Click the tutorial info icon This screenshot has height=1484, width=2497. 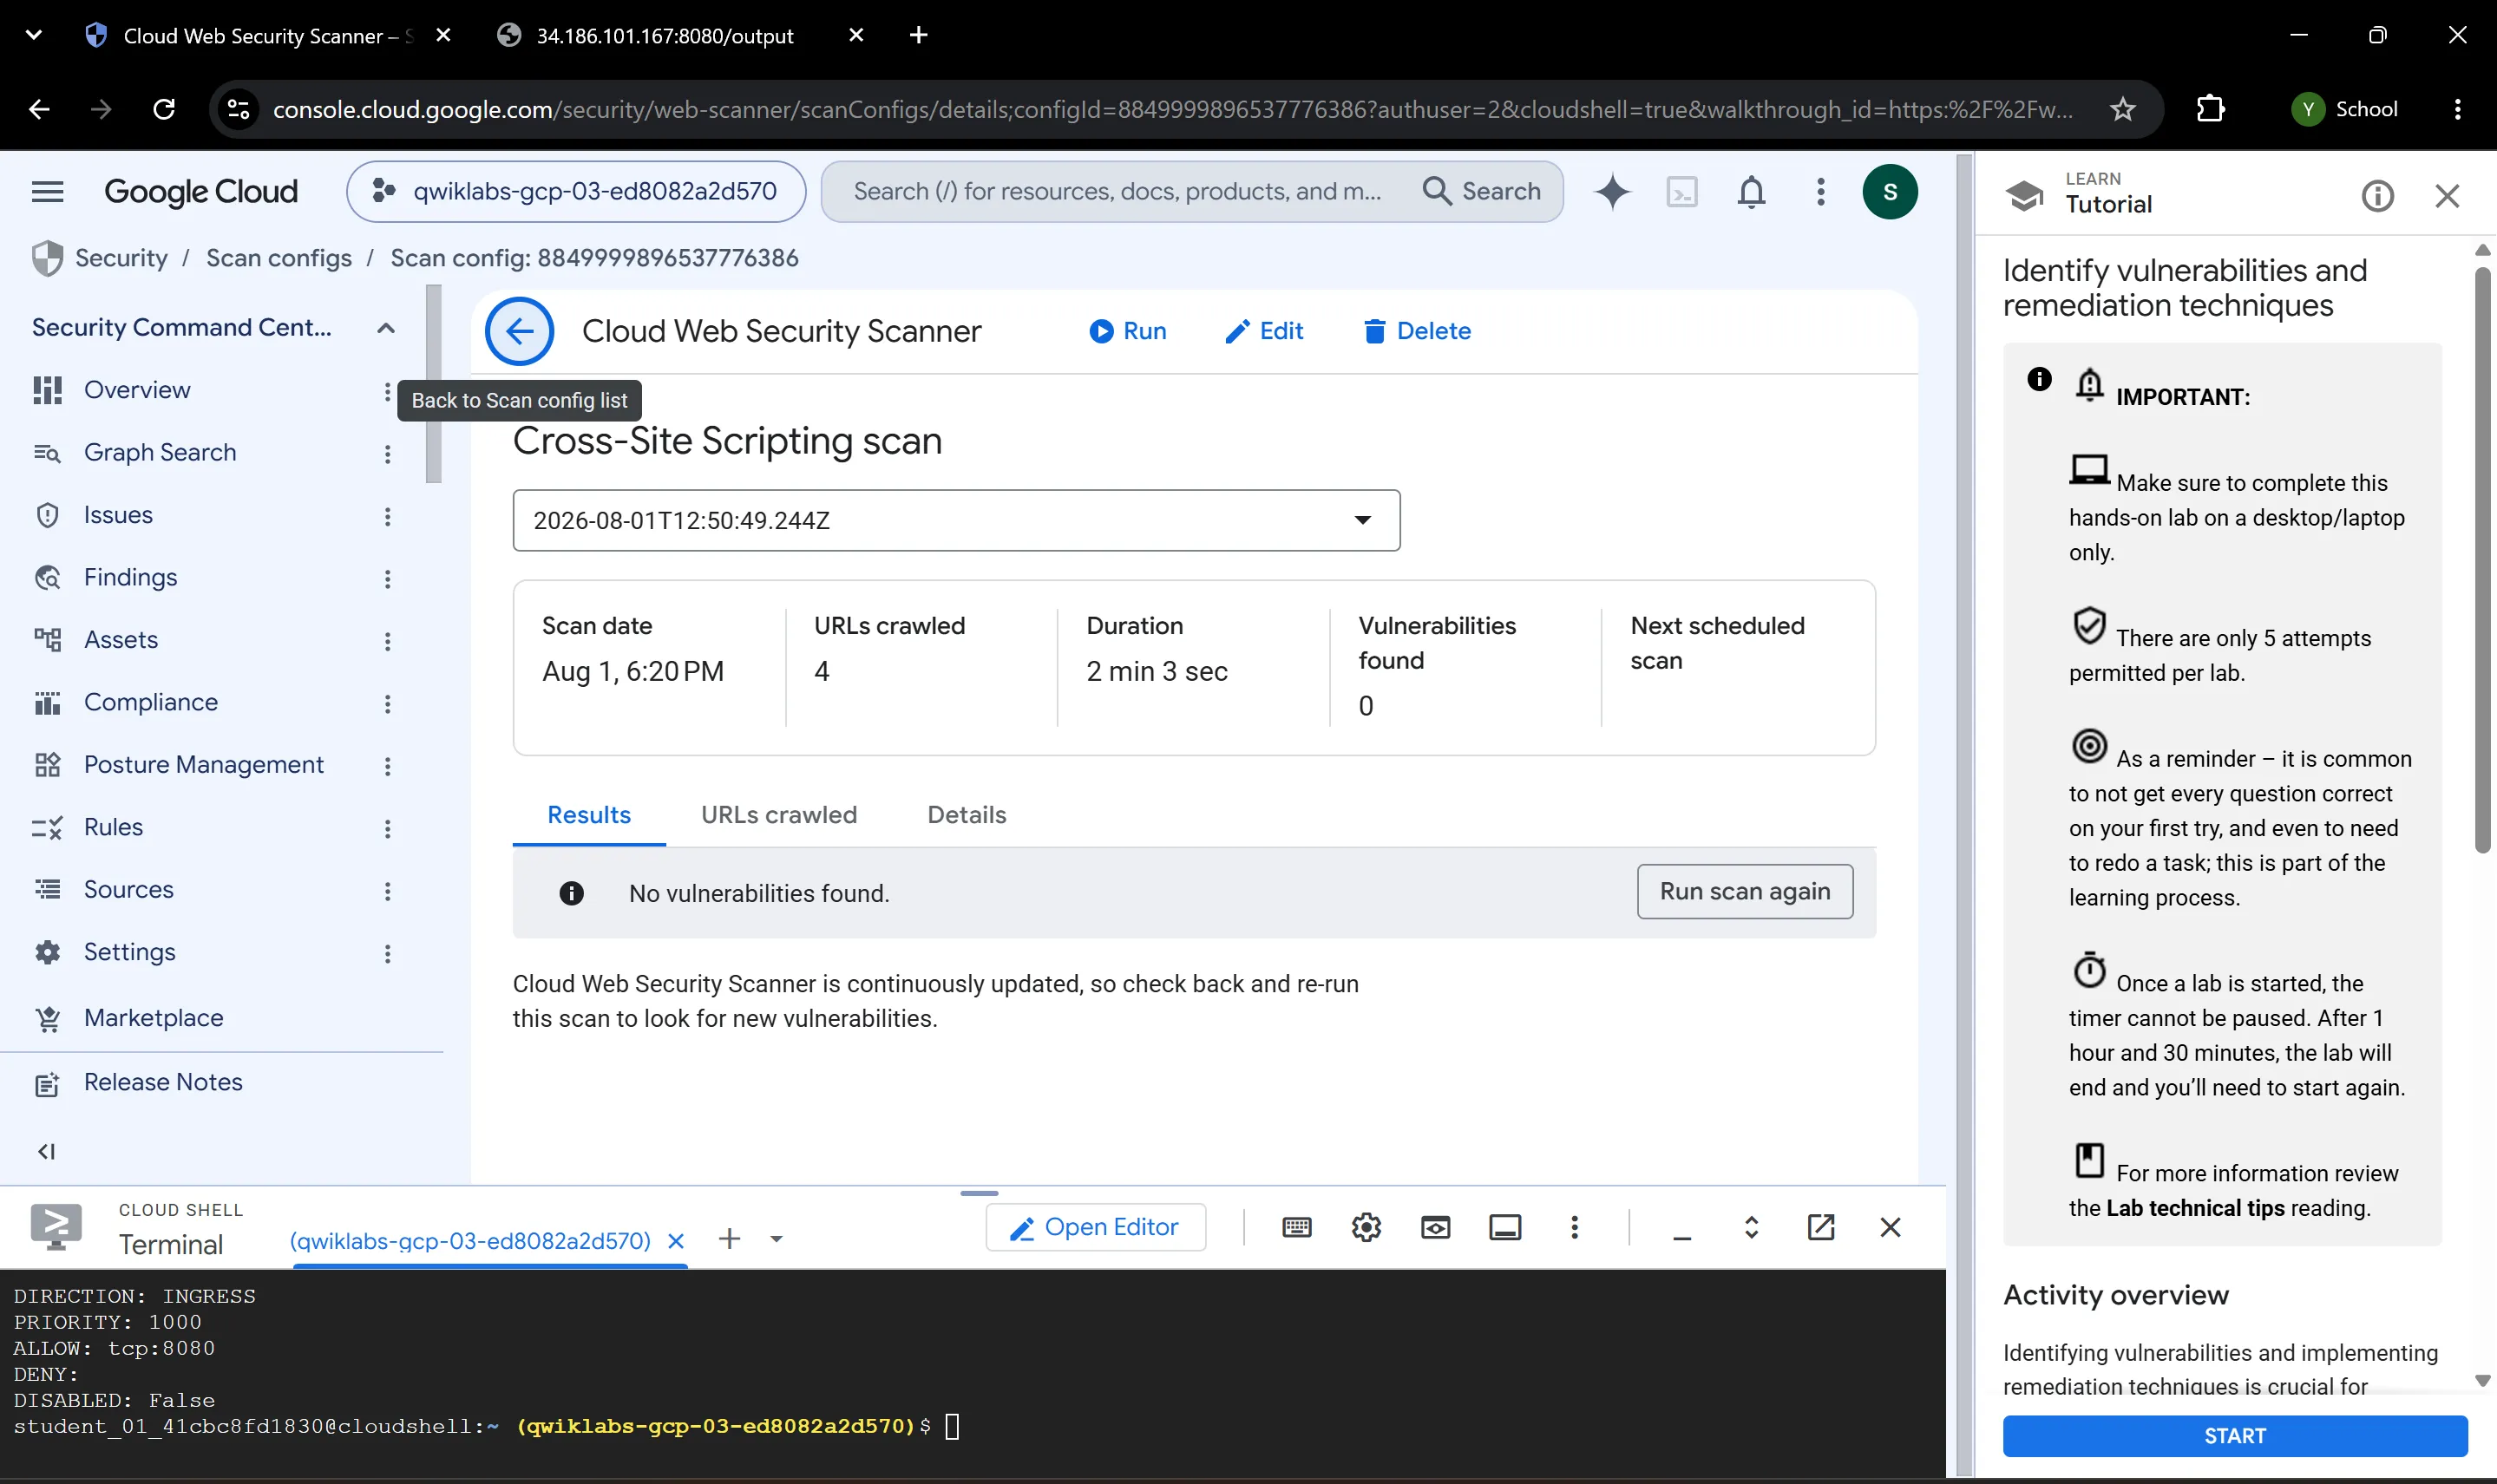pyautogui.click(x=2377, y=196)
